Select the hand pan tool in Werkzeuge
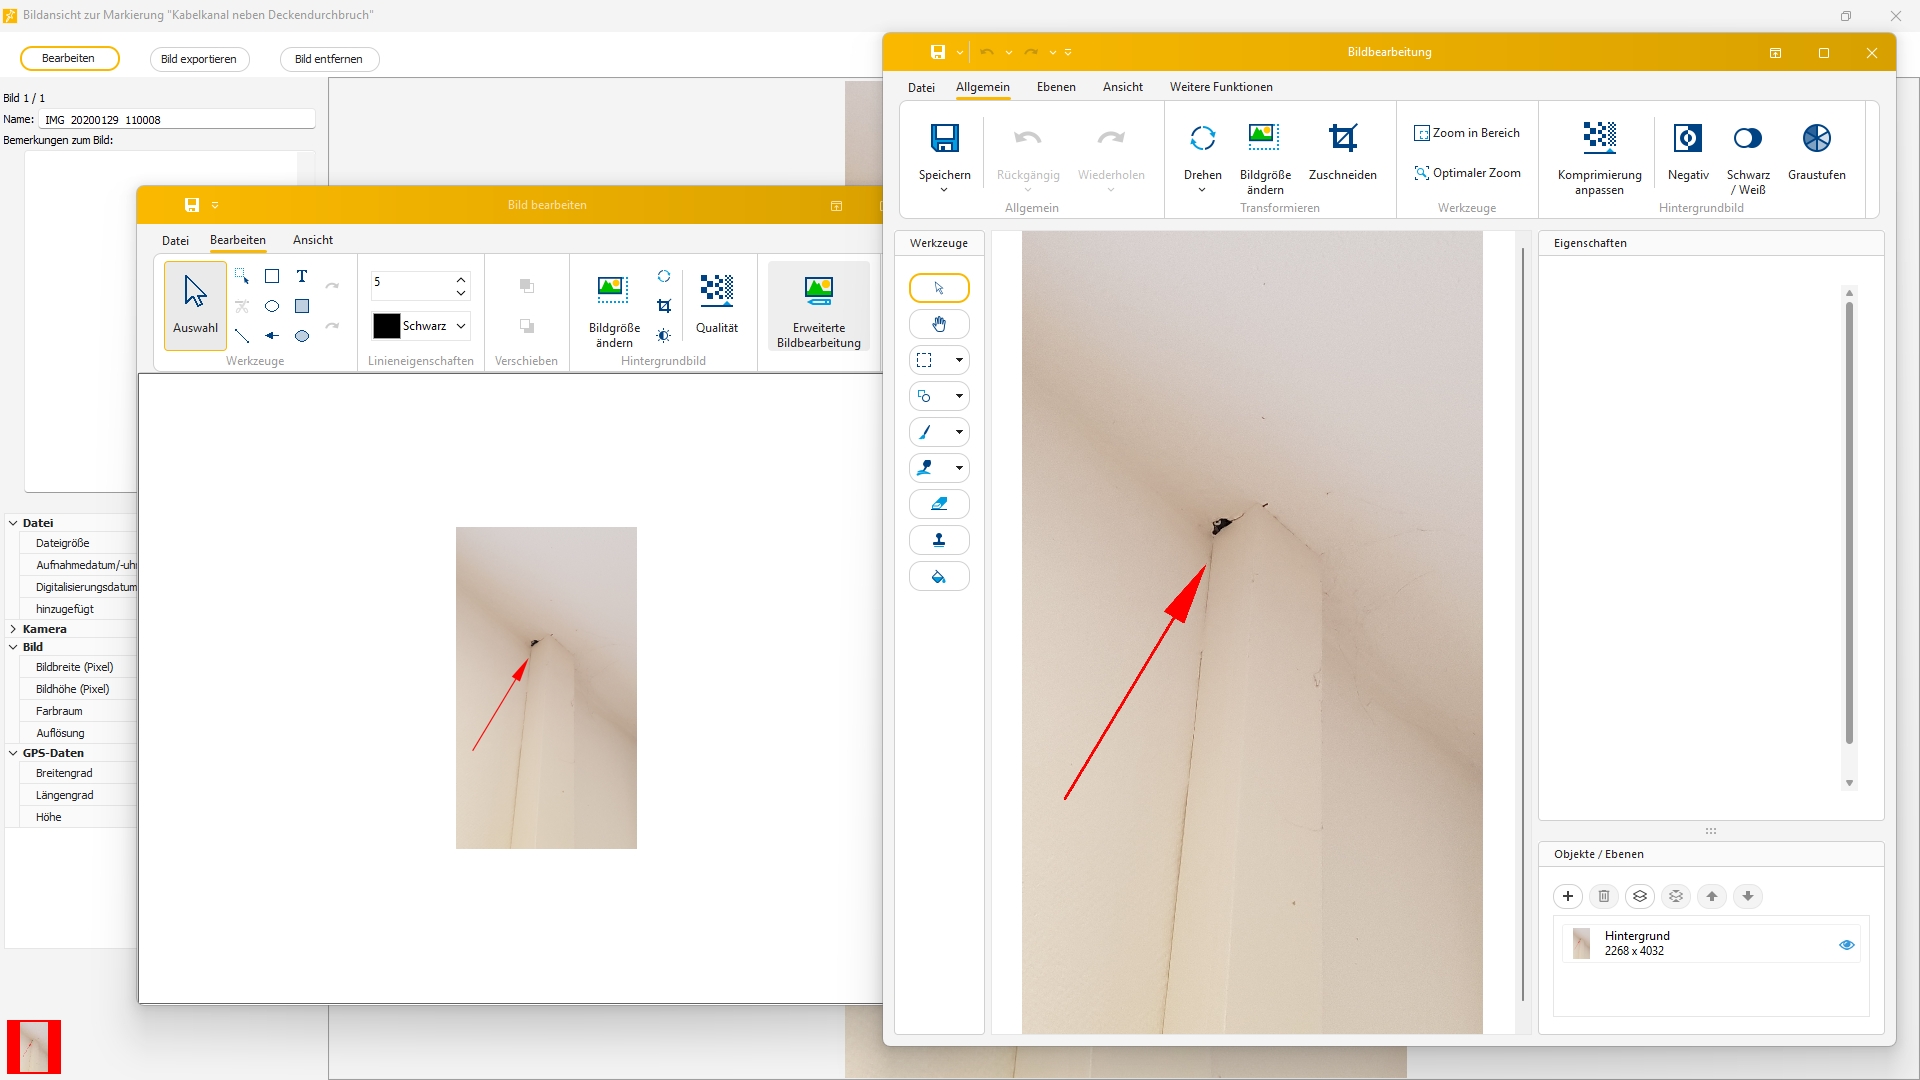The height and width of the screenshot is (1080, 1920). 938,324
